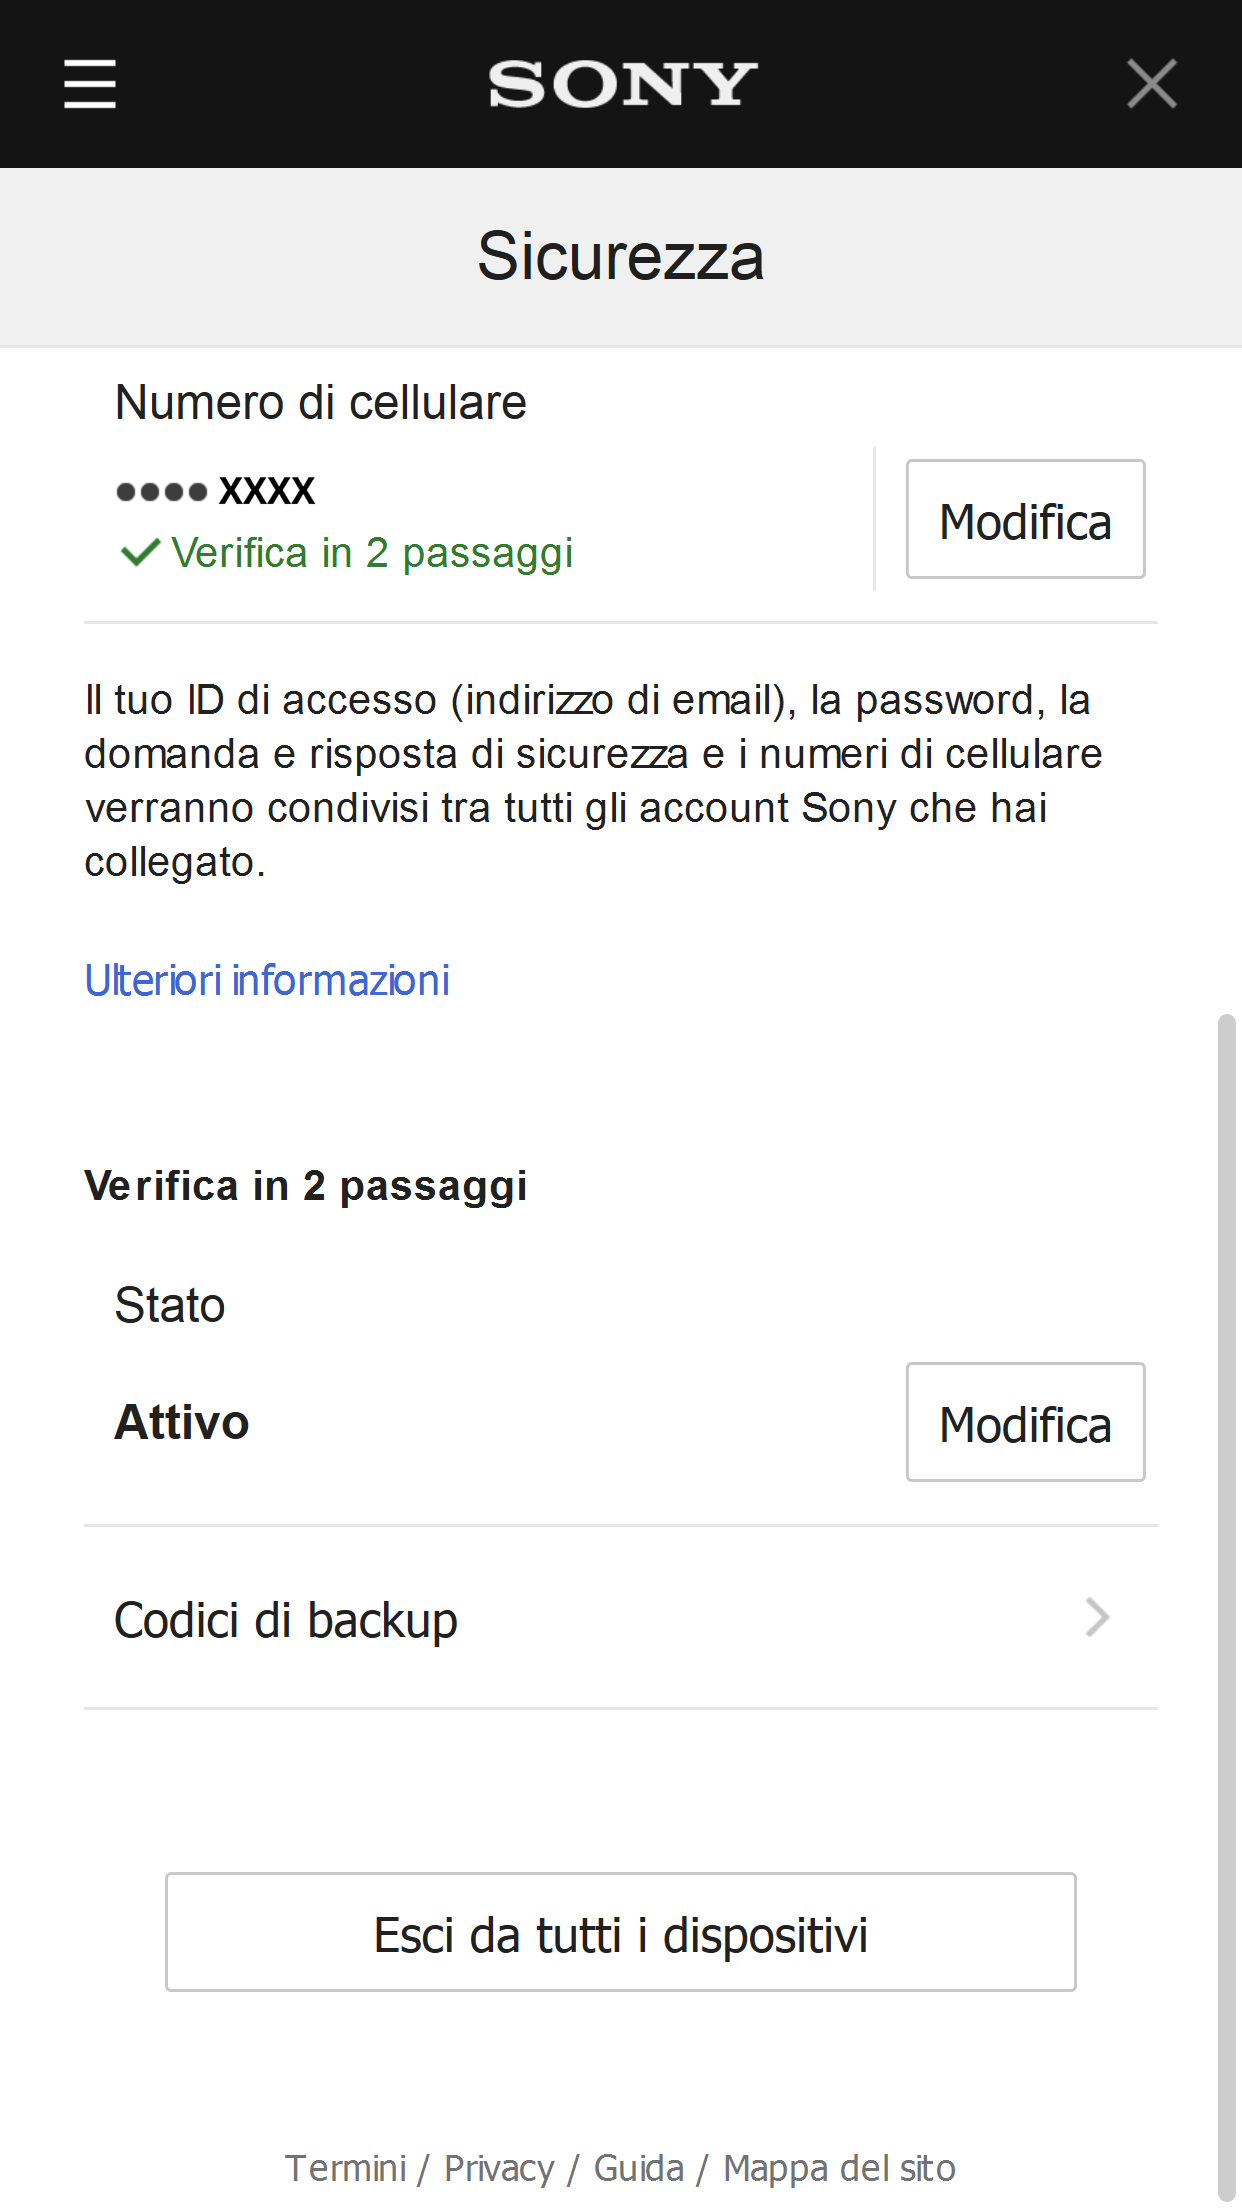Open the hamburger menu
This screenshot has width=1242, height=2208.
click(x=90, y=84)
